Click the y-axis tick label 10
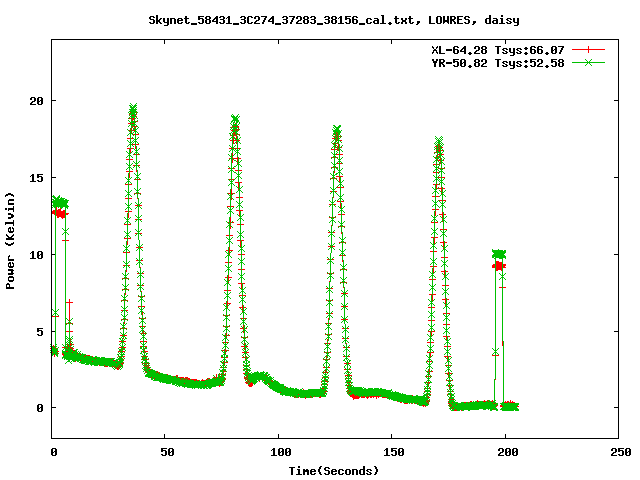 (x=36, y=255)
